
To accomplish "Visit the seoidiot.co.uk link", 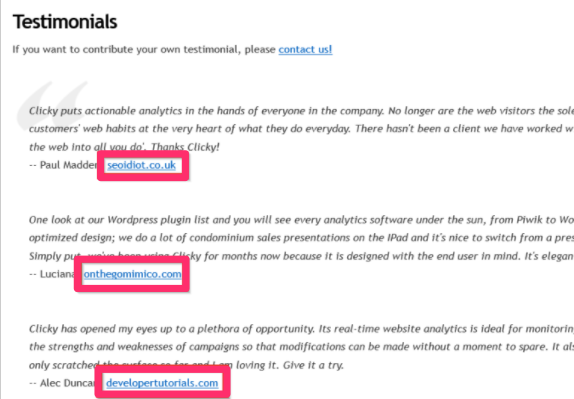I will point(141,165).
